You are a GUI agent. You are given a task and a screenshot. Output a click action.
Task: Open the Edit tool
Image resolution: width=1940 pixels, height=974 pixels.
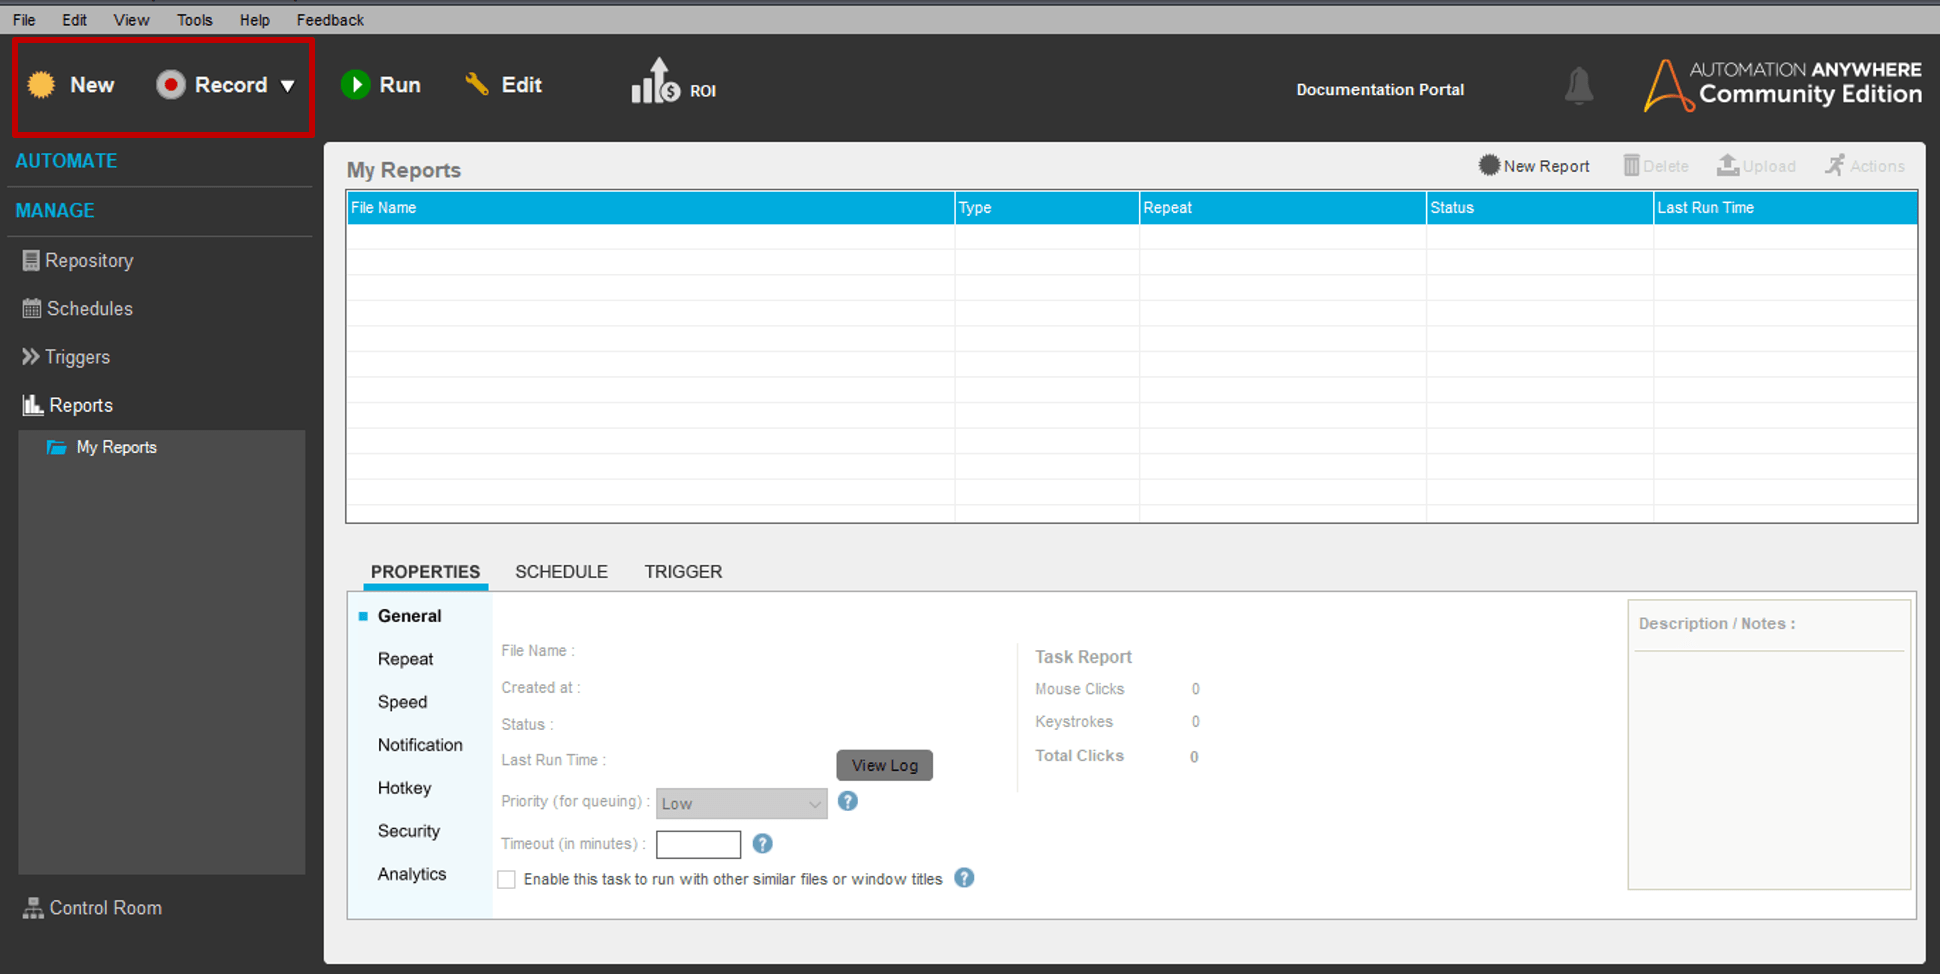503,85
